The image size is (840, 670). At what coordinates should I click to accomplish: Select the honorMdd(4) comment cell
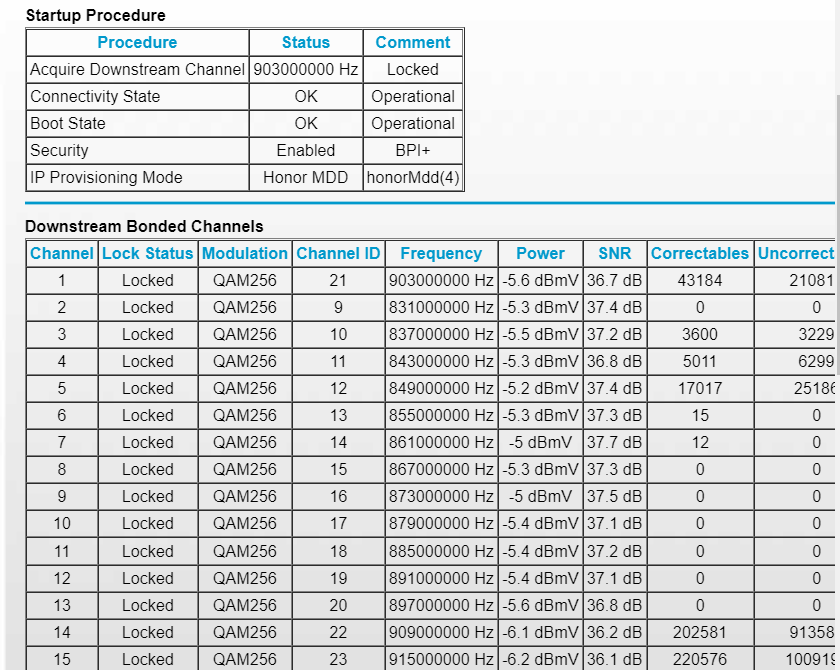coord(413,177)
